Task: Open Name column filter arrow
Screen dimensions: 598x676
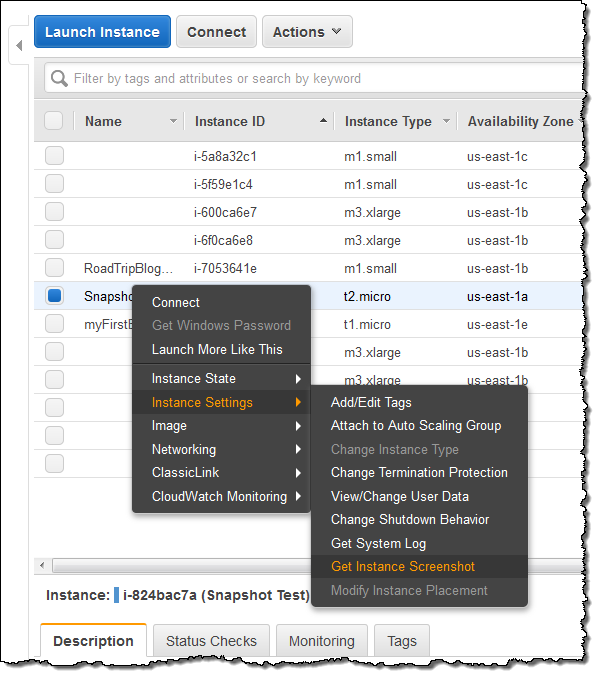Action: point(173,121)
